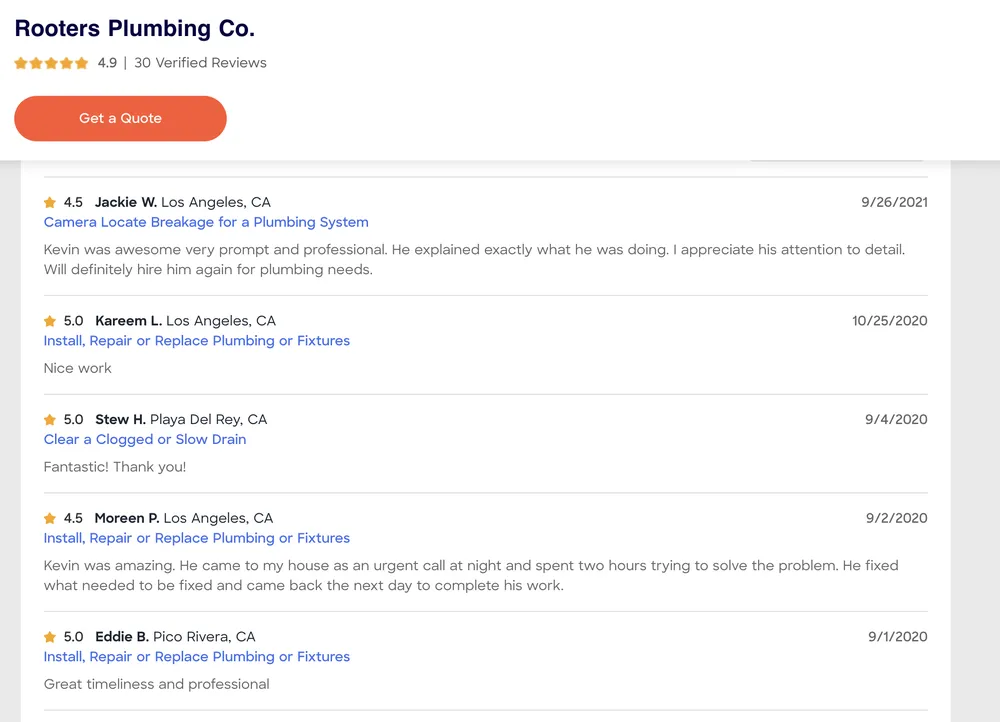Open Eddie B.'s Install, Repair or Replace Plumbing link
1000x722 pixels.
[x=197, y=657]
